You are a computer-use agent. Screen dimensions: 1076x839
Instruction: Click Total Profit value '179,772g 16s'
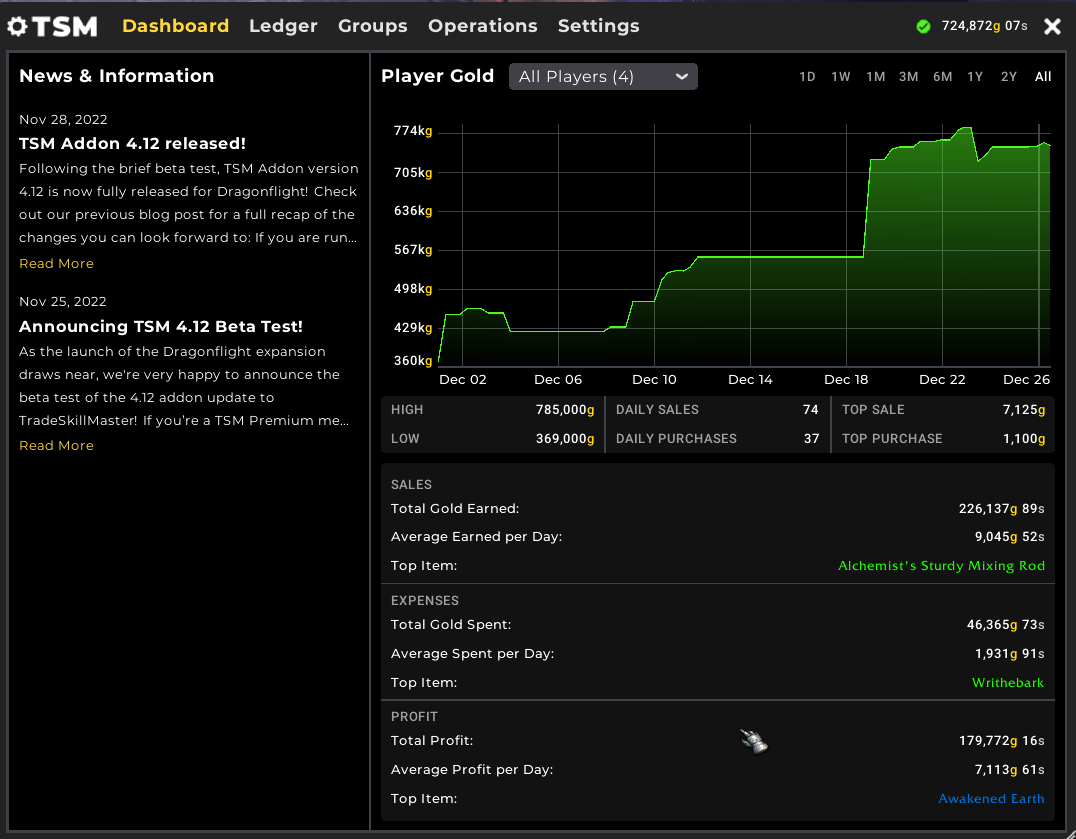(x=1001, y=741)
